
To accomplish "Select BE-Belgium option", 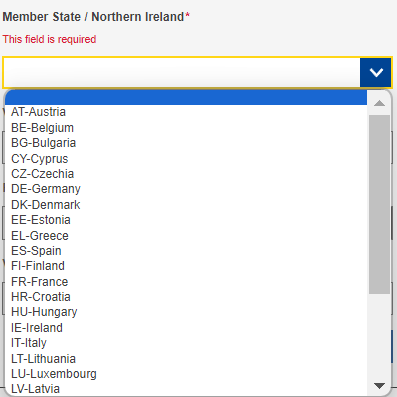I will (x=186, y=128).
